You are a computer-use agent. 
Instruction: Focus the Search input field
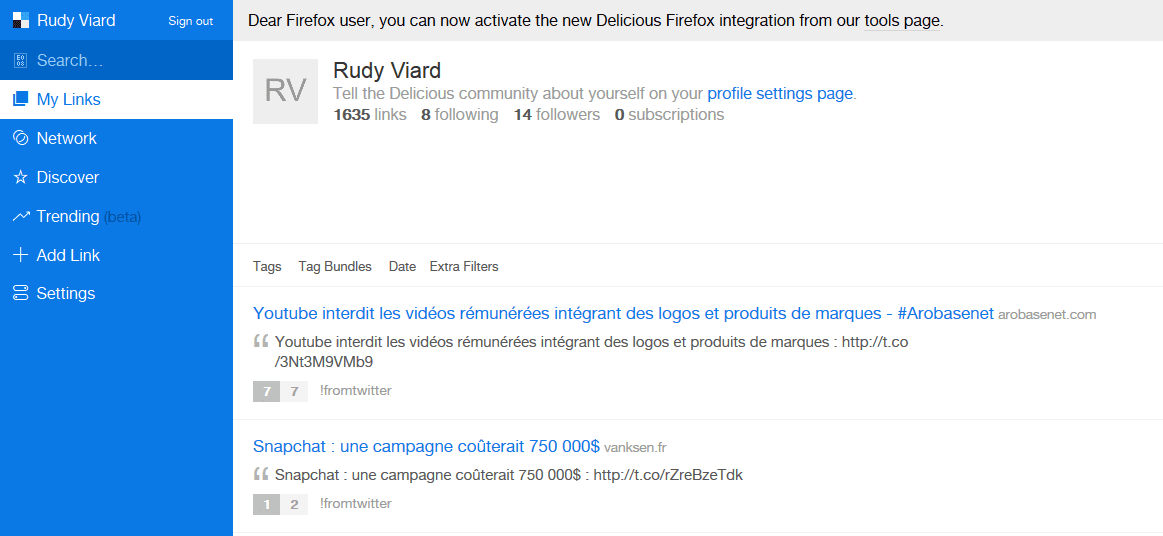point(116,61)
